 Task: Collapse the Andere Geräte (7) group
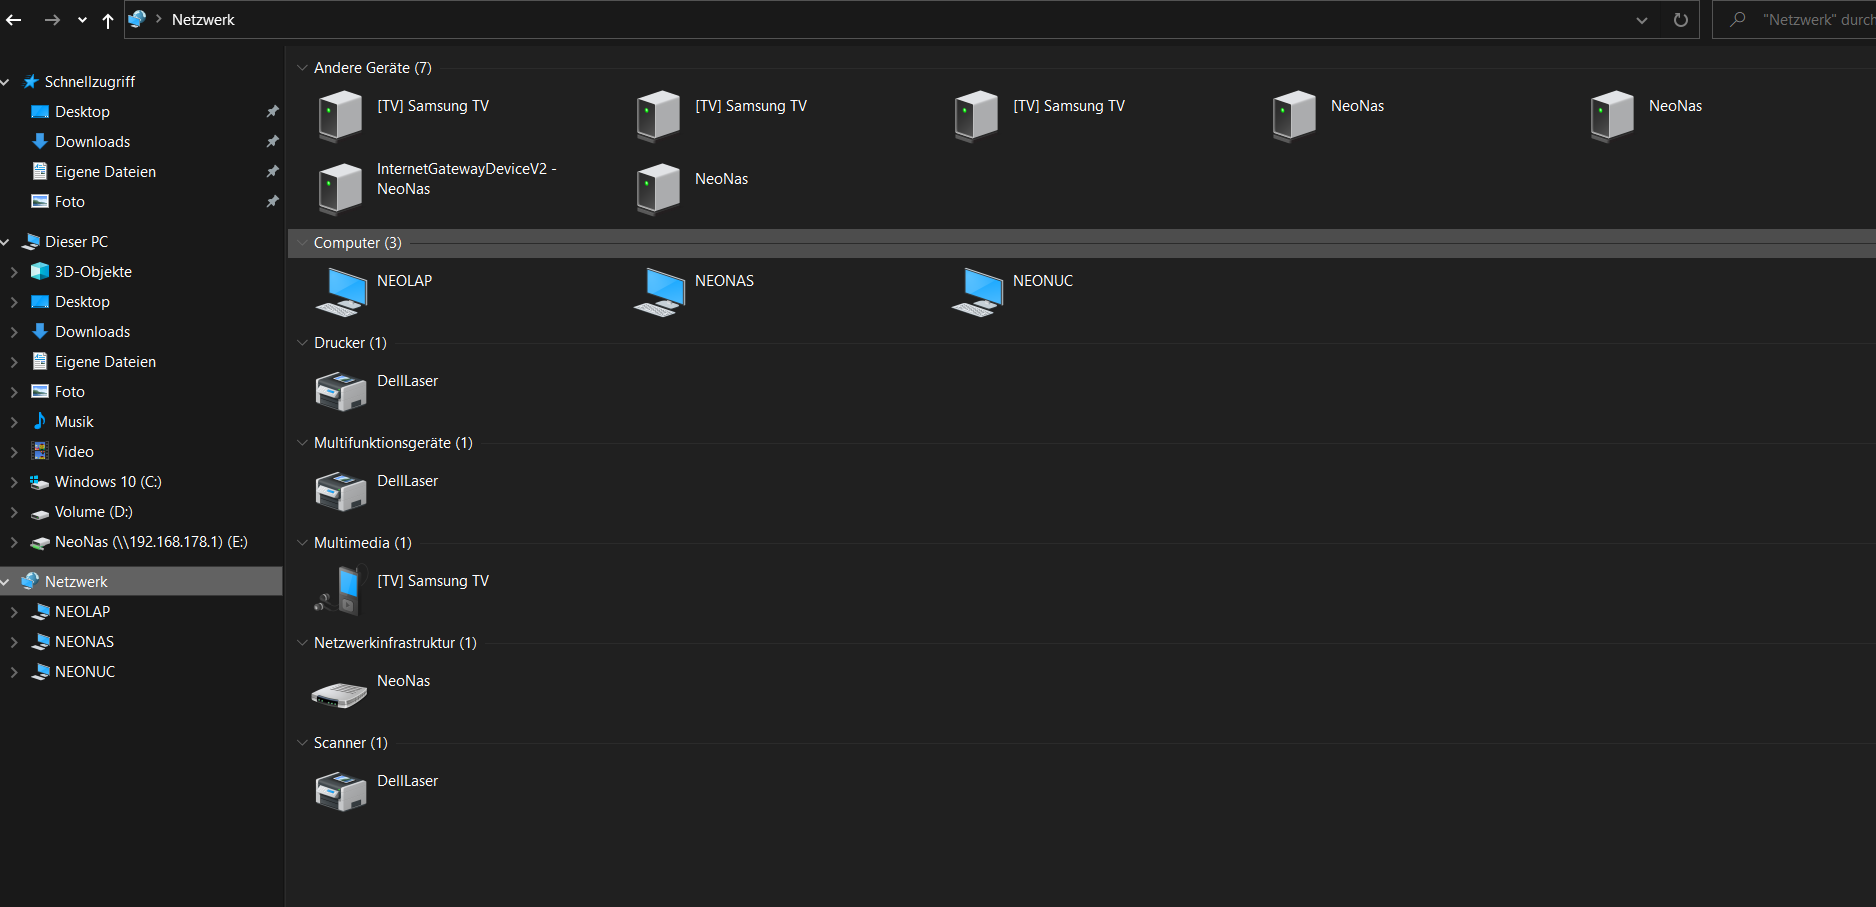tap(302, 67)
